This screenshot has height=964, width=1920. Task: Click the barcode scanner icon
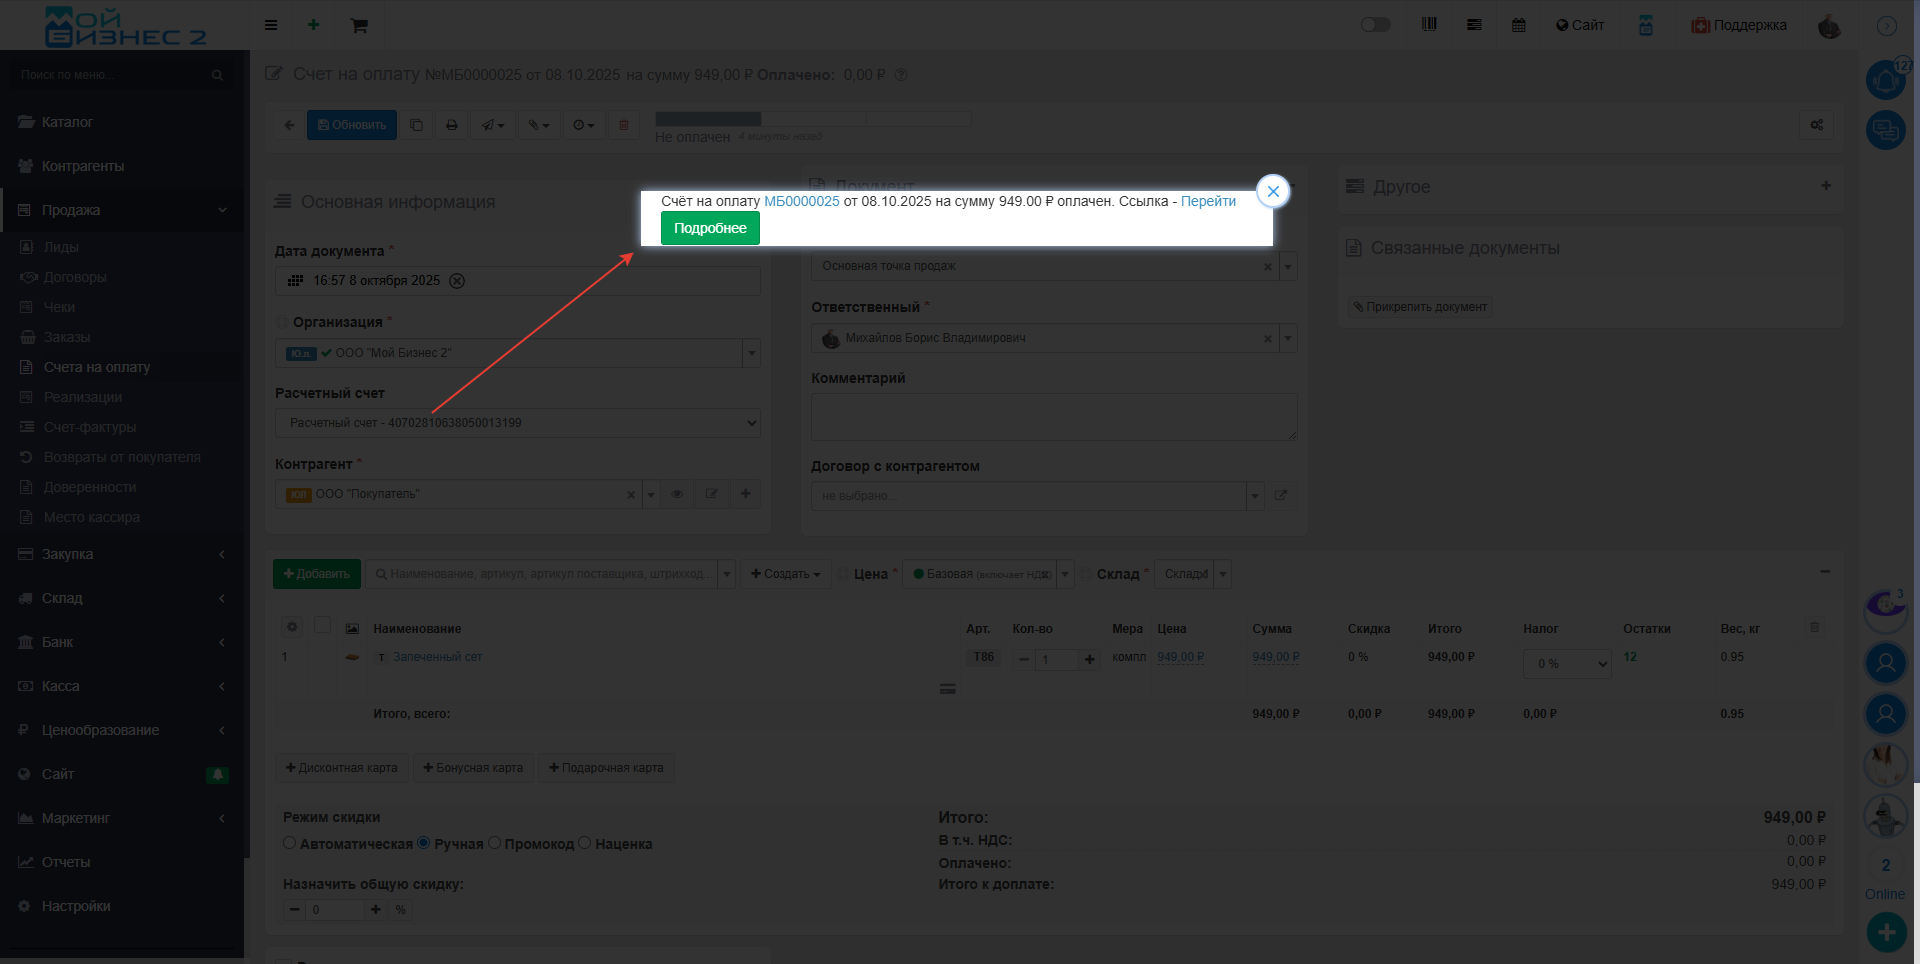click(x=1429, y=25)
